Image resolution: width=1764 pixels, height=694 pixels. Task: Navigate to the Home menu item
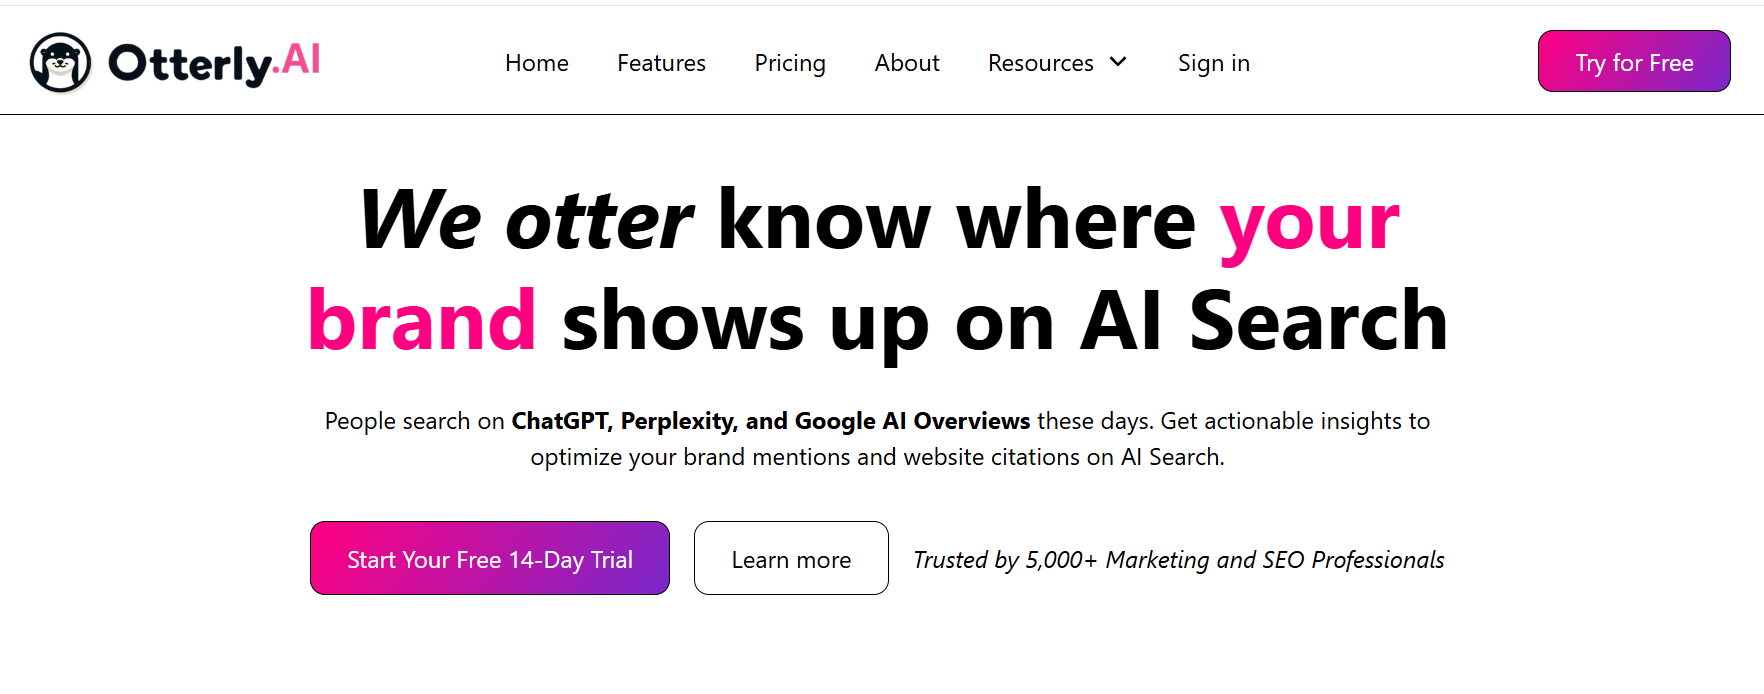click(536, 62)
